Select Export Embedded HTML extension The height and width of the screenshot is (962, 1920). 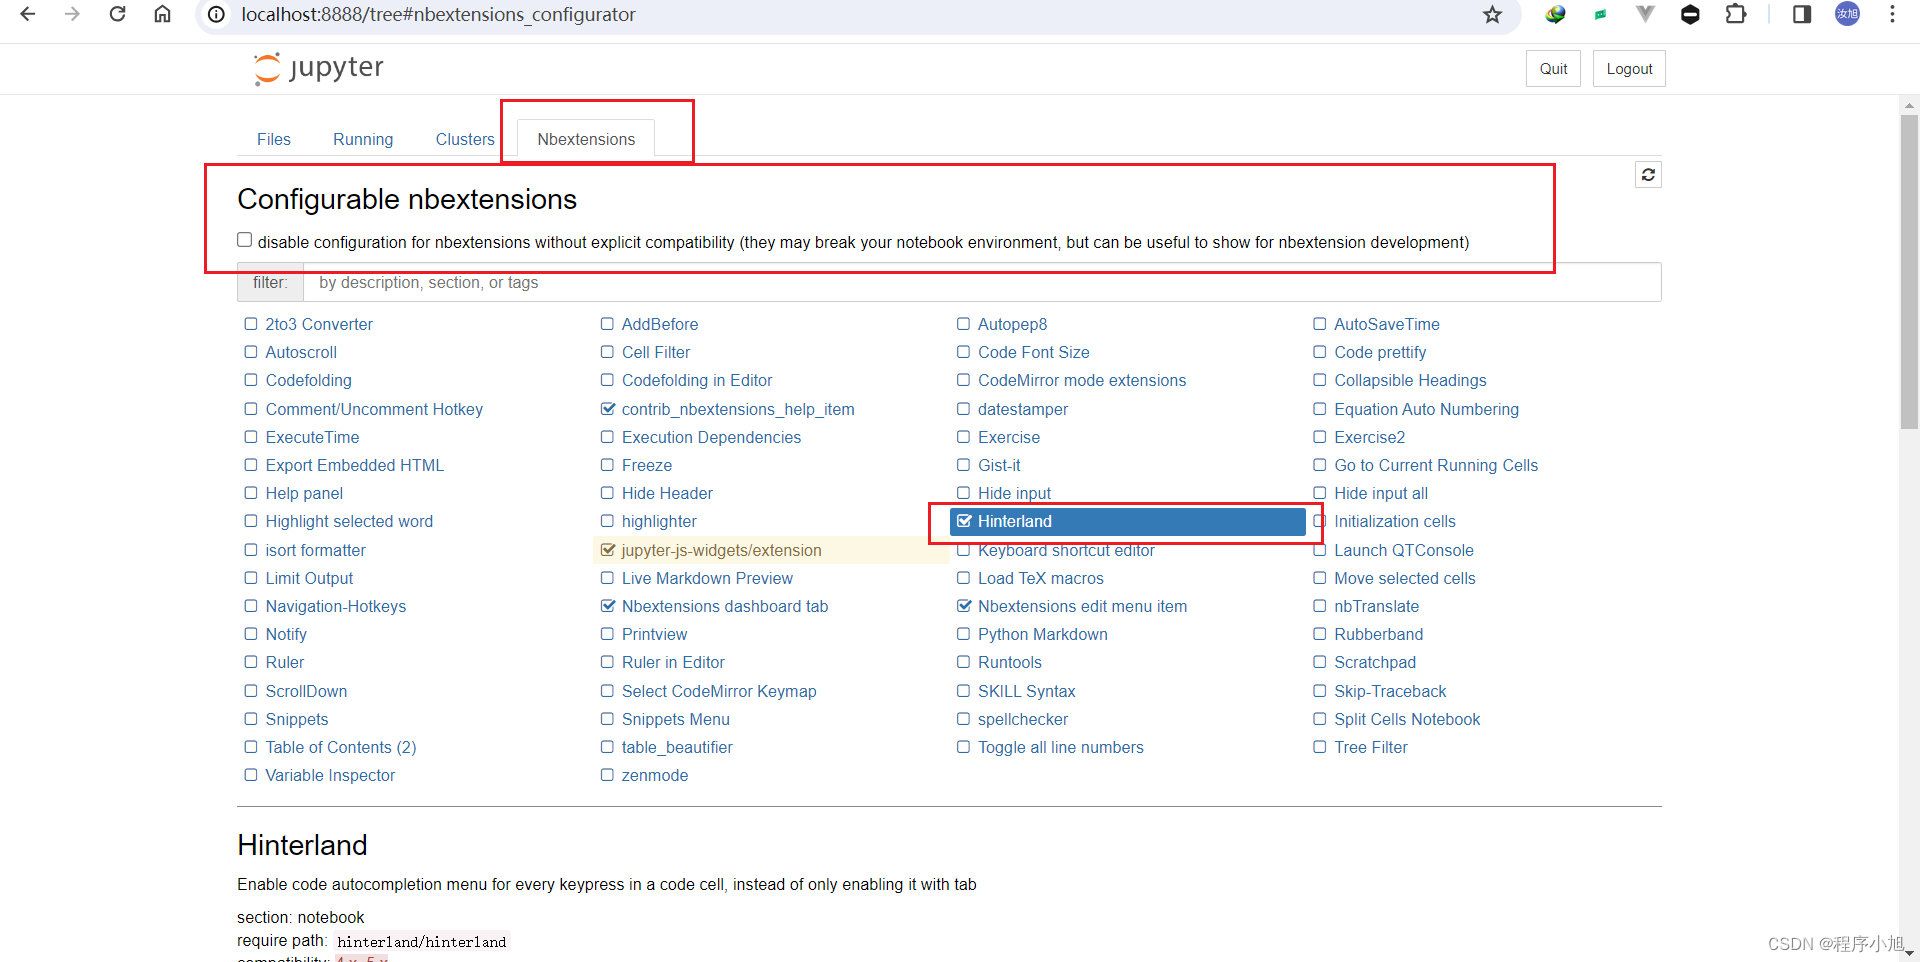(x=354, y=465)
